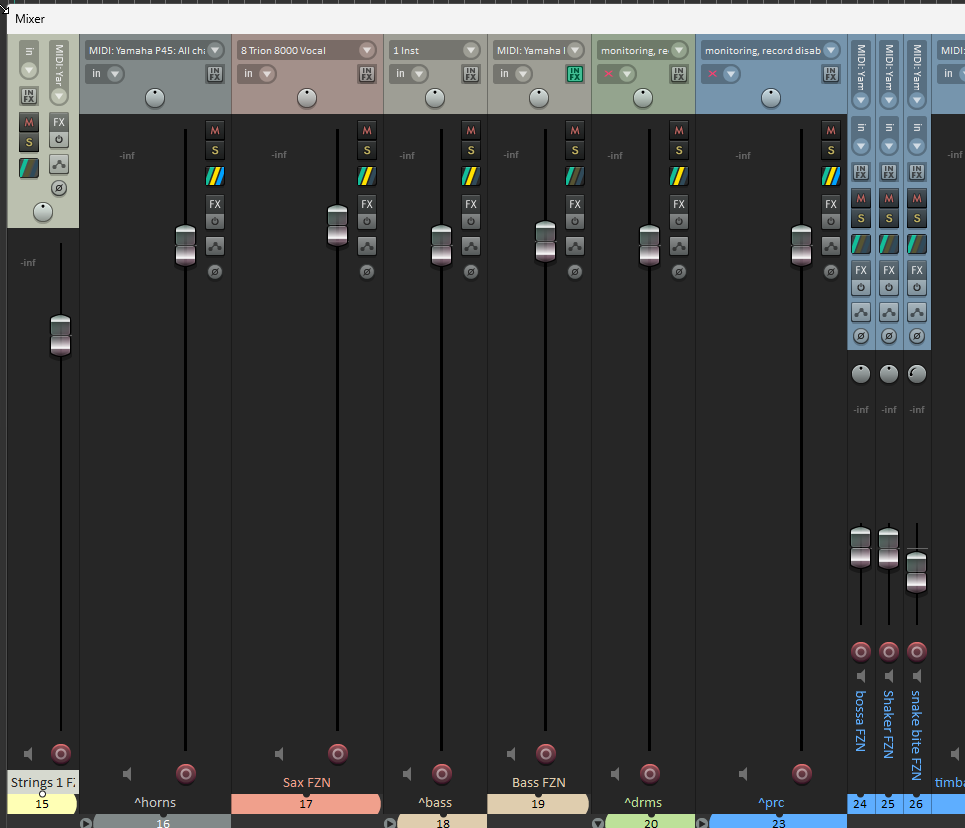Open routing window for Sax FZN track
The image size is (965, 828).
[367, 177]
